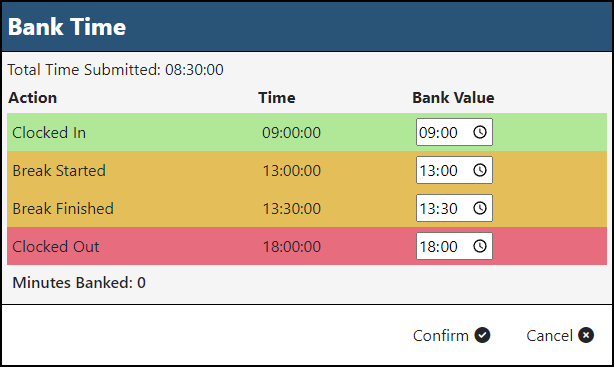The height and width of the screenshot is (367, 614).
Task: Click the Total Time Submitted text
Action: pyautogui.click(x=116, y=70)
